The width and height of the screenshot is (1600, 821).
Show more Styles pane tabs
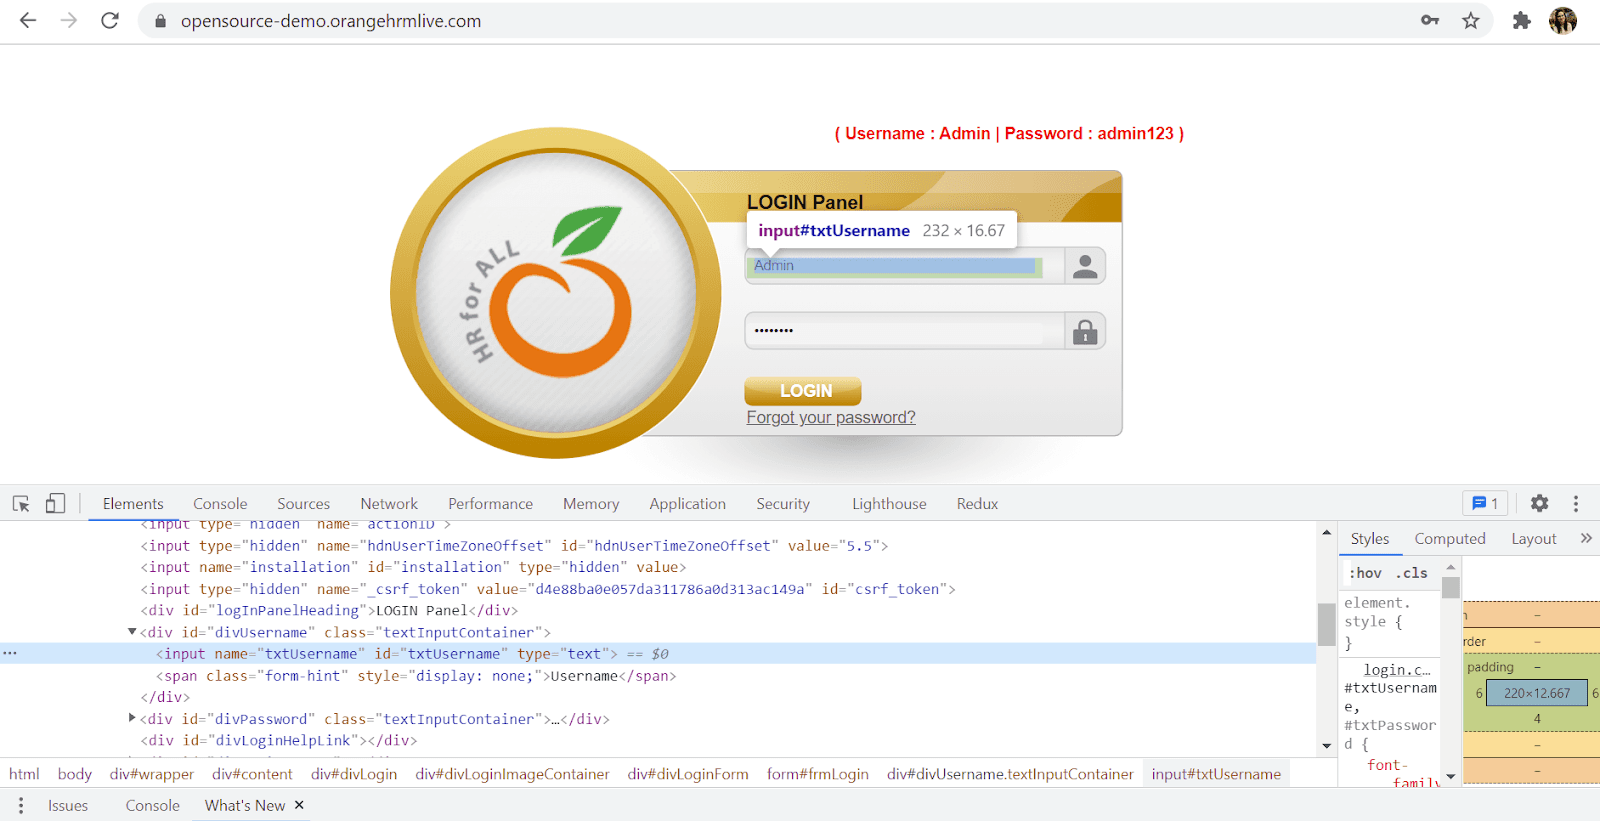[1586, 538]
